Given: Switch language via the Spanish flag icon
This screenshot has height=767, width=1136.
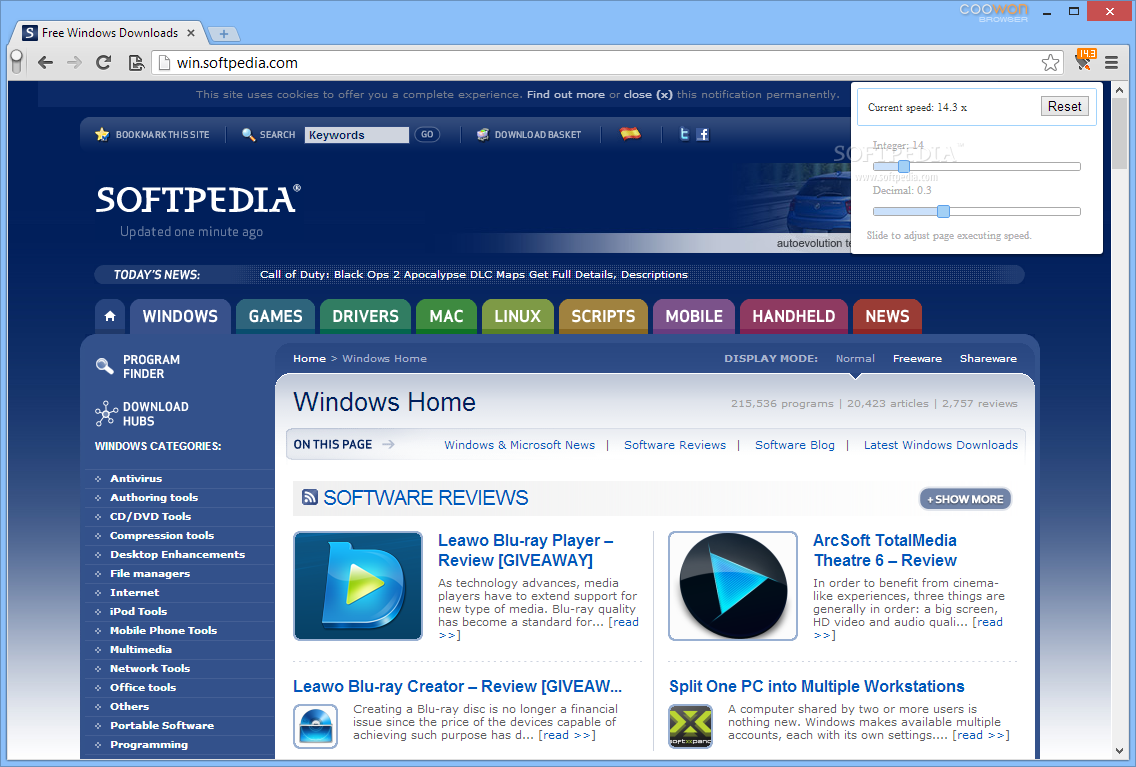Looking at the screenshot, I should [630, 133].
